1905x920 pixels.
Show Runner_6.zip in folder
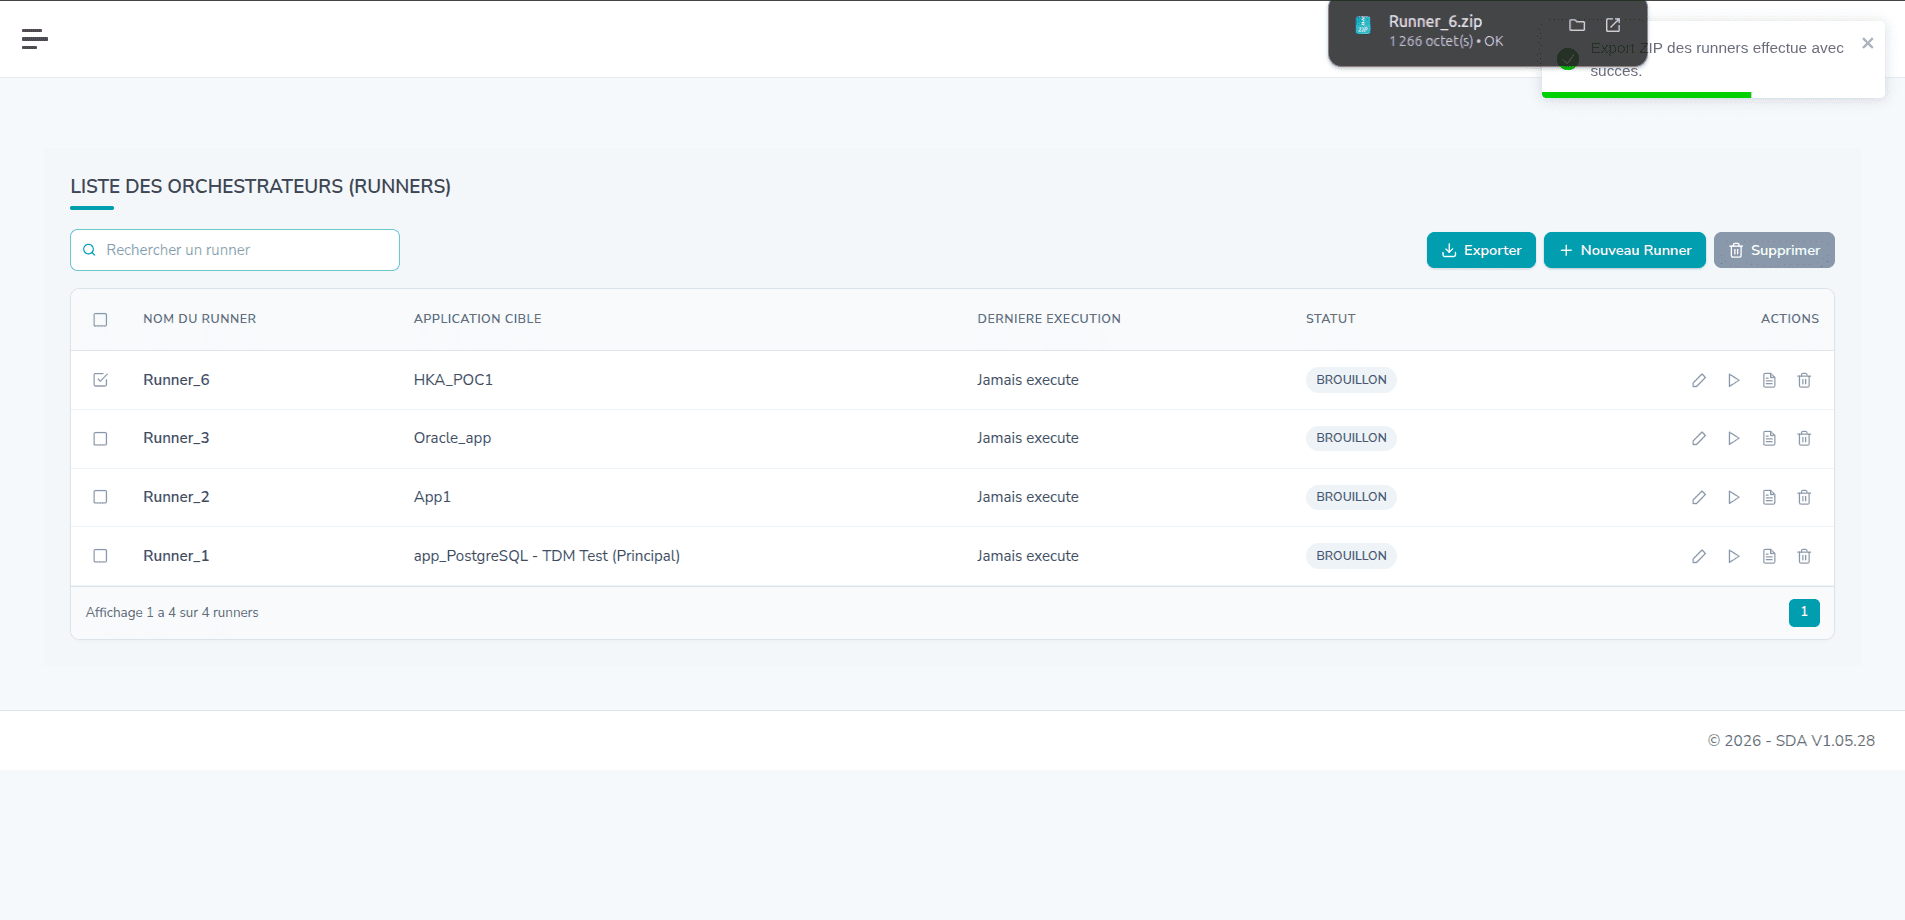point(1577,25)
